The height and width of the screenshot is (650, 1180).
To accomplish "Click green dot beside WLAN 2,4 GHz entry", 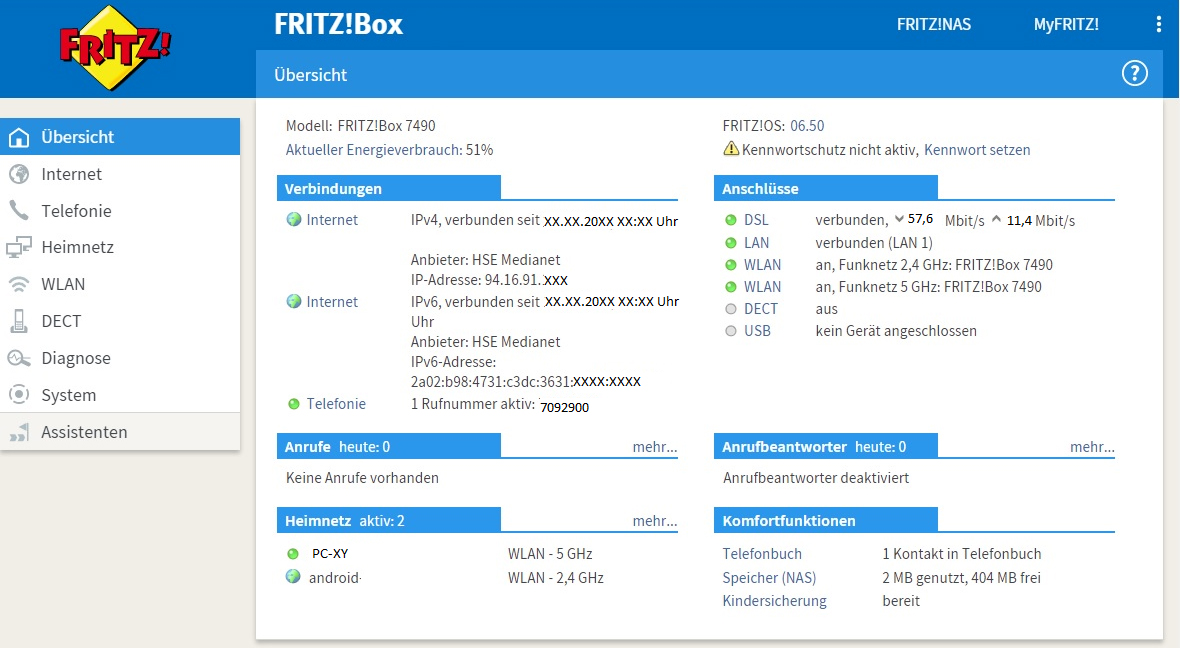I will [x=731, y=265].
